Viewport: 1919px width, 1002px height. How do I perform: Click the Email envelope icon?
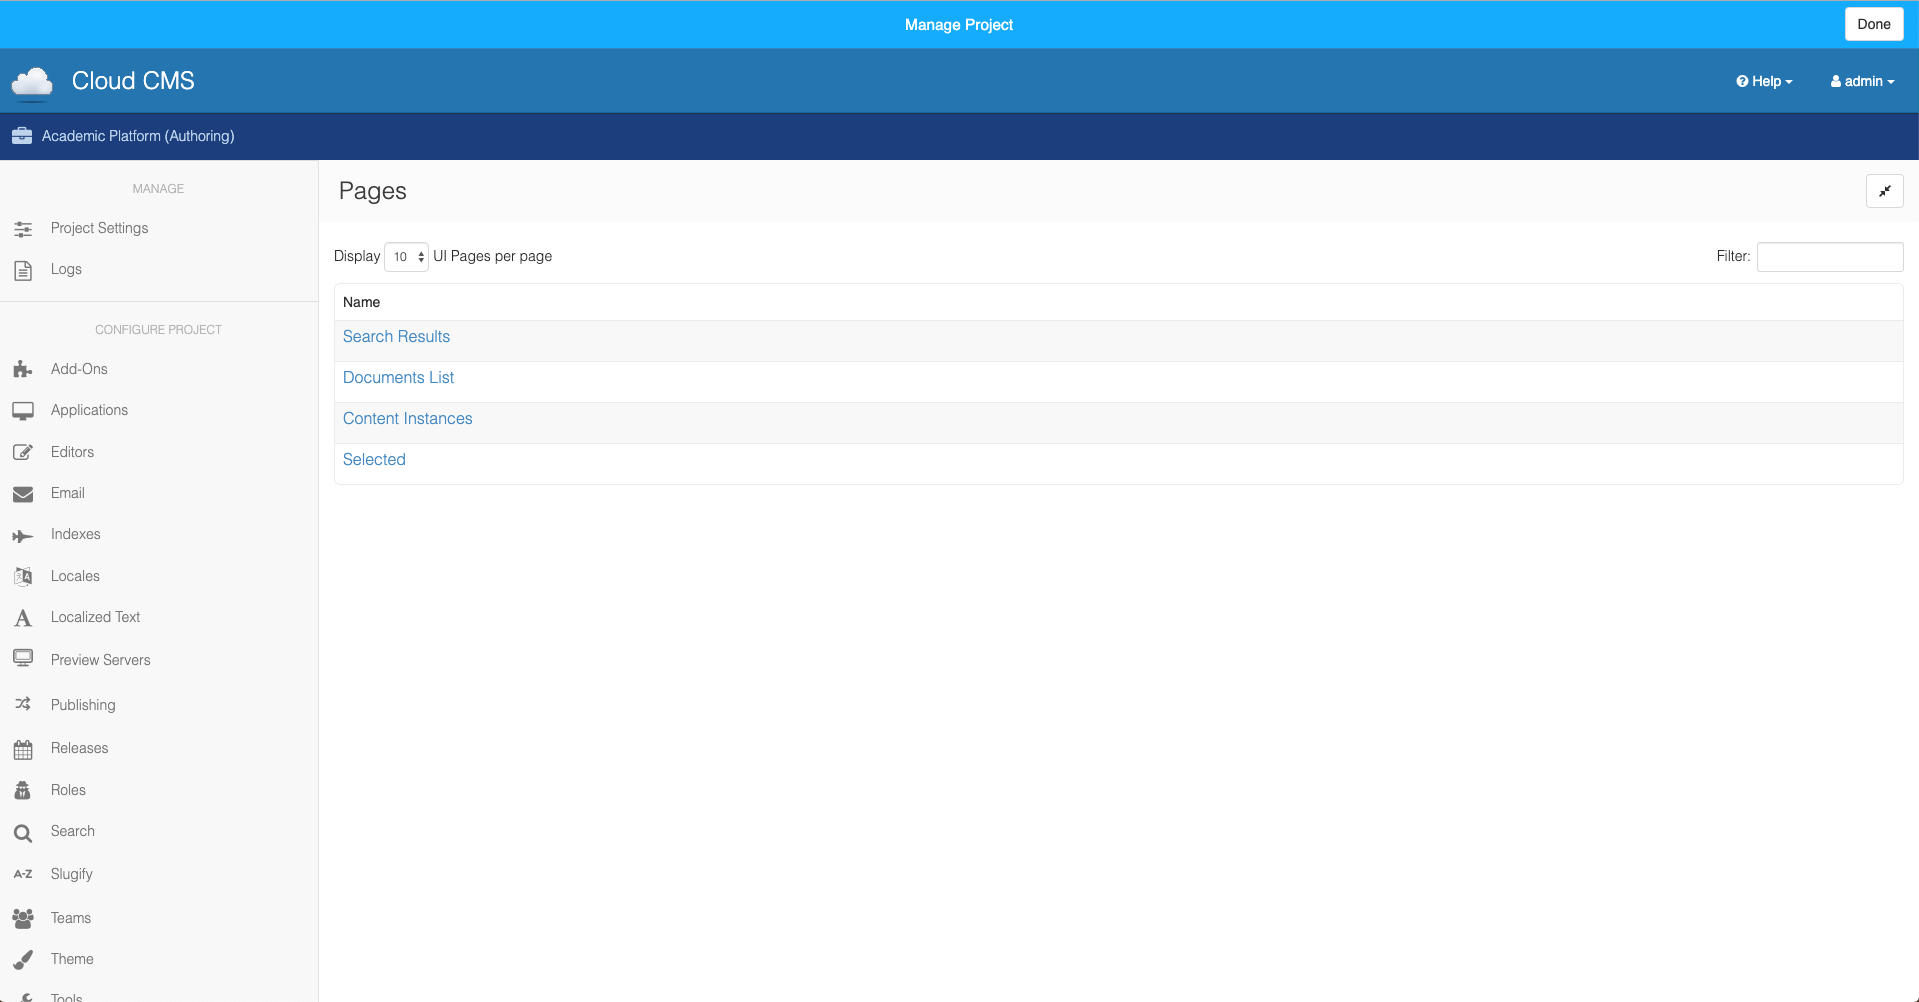23,494
